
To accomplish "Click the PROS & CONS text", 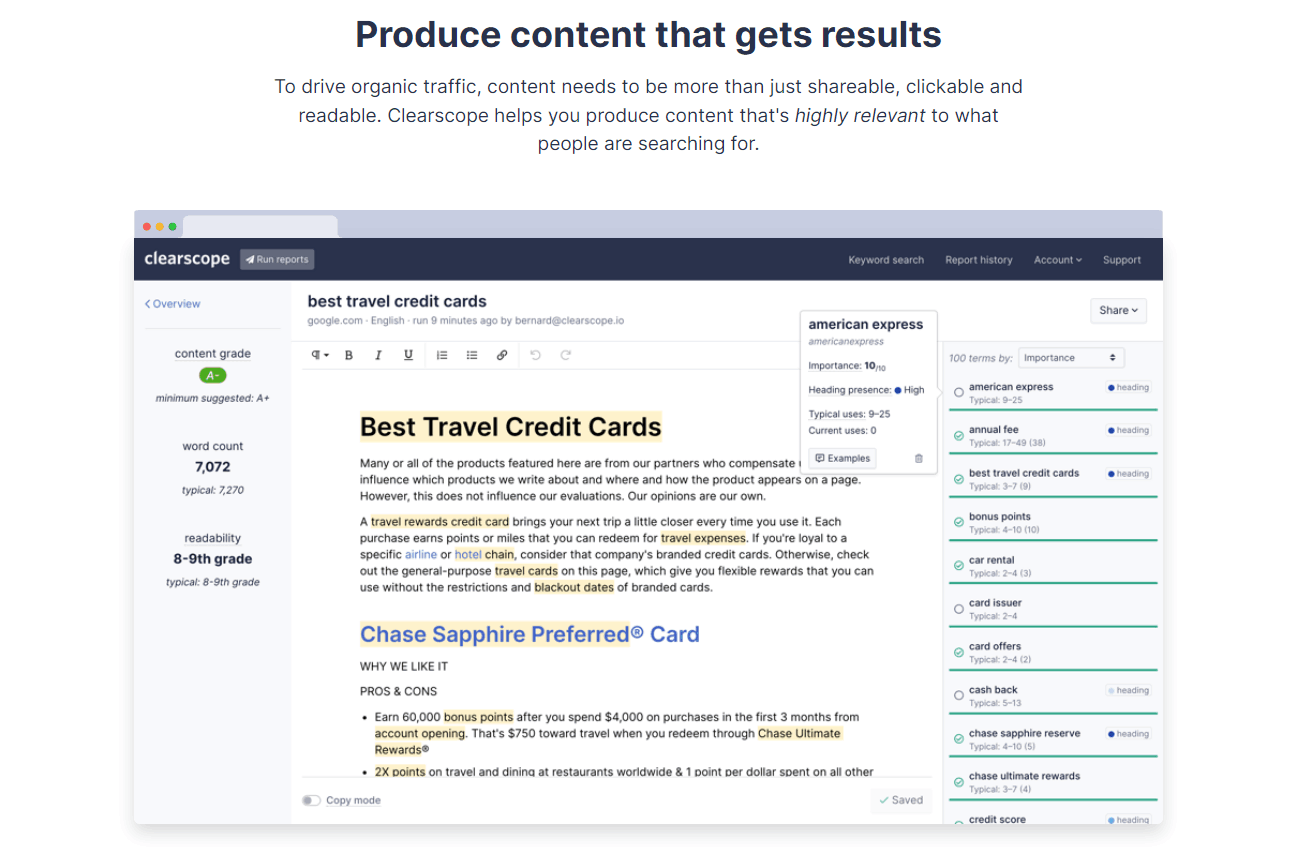I will (x=398, y=691).
